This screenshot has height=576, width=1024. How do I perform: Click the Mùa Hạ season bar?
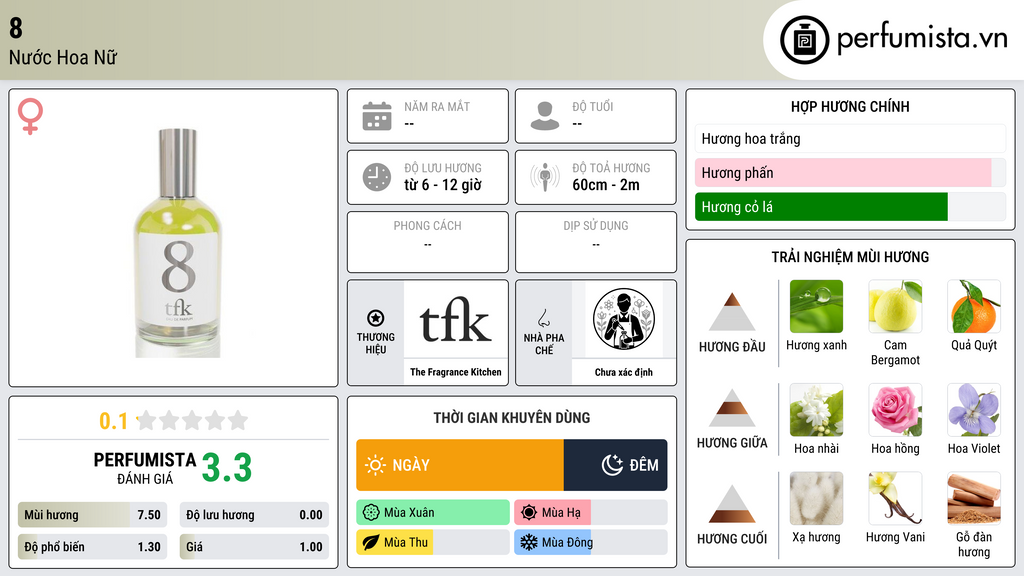coord(590,513)
